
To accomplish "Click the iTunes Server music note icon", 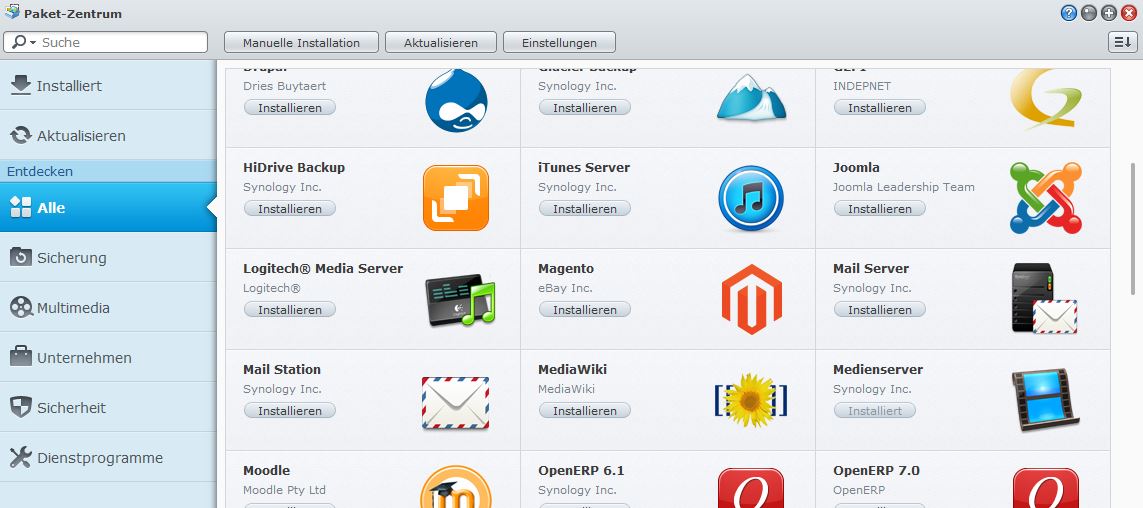I will 750,198.
